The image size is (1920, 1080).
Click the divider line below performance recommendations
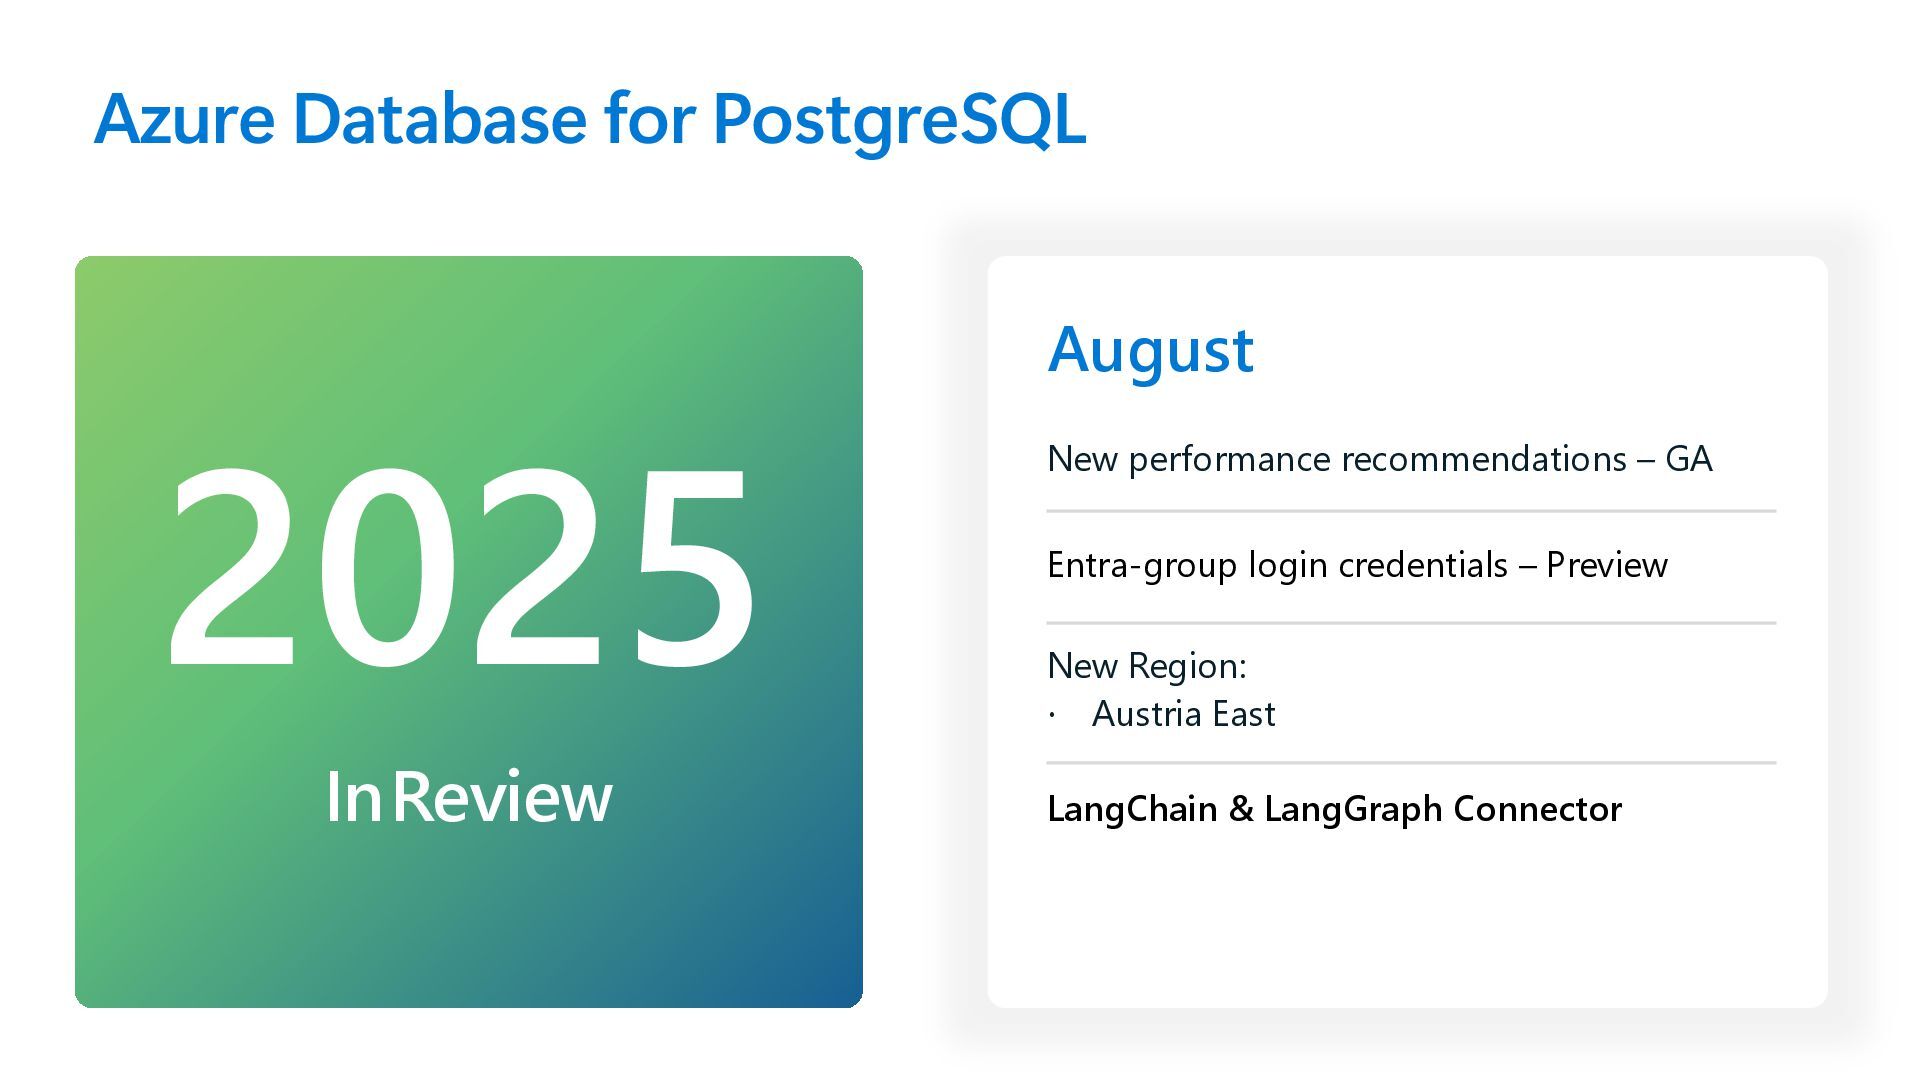[1410, 511]
